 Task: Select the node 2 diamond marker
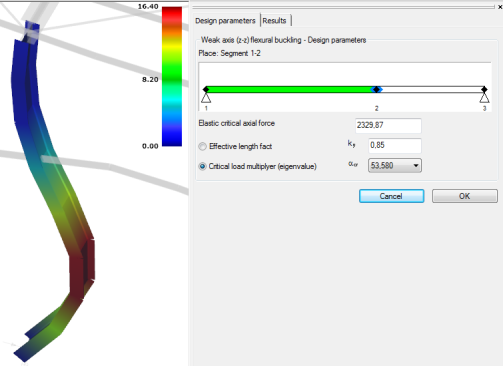376,89
